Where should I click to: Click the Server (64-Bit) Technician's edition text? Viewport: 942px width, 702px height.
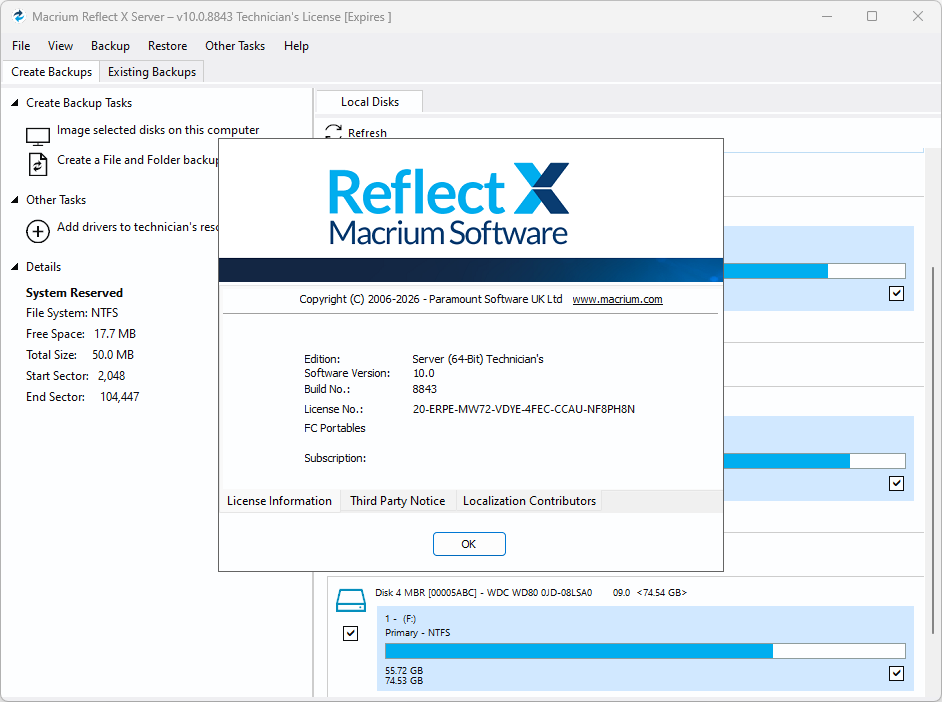tap(478, 359)
